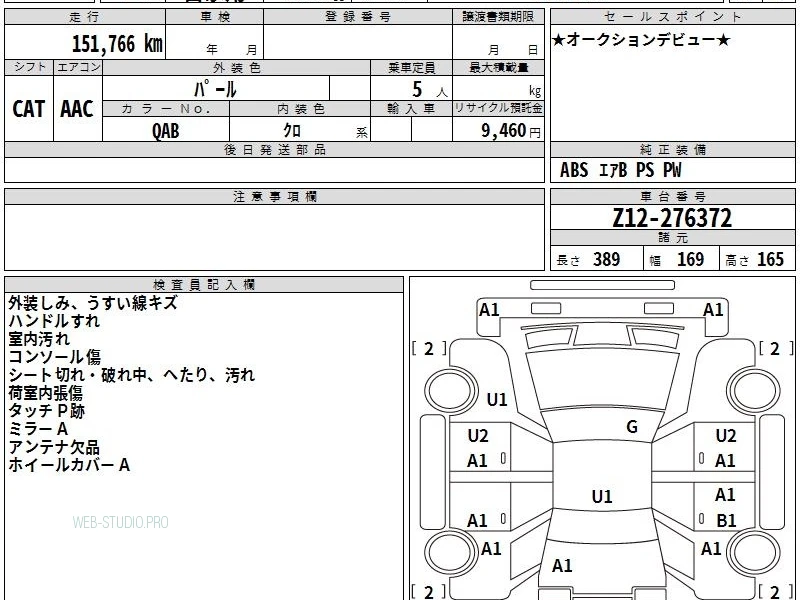Click the 登録番号 header

pos(358,17)
